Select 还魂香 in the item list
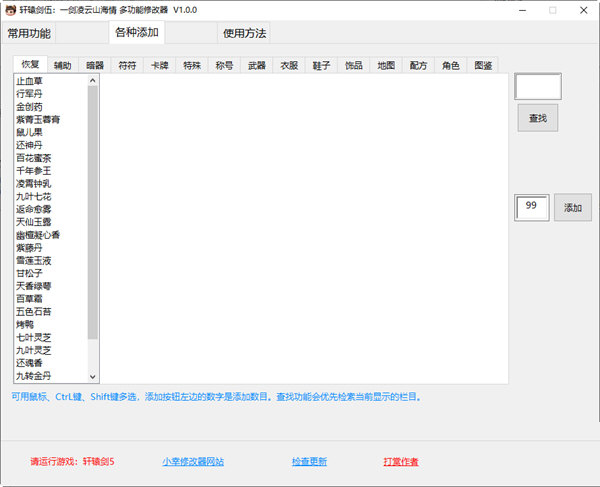 (29, 363)
